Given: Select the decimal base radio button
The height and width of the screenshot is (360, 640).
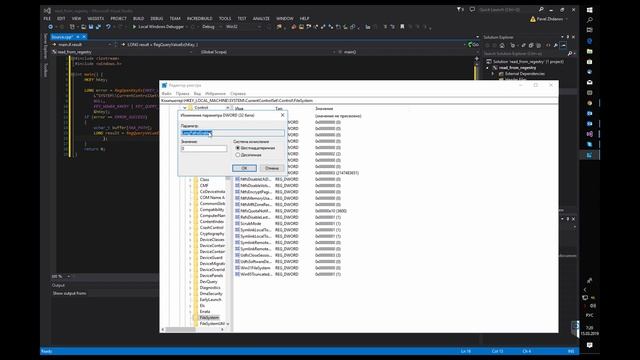Looking at the screenshot, I should tap(238, 155).
